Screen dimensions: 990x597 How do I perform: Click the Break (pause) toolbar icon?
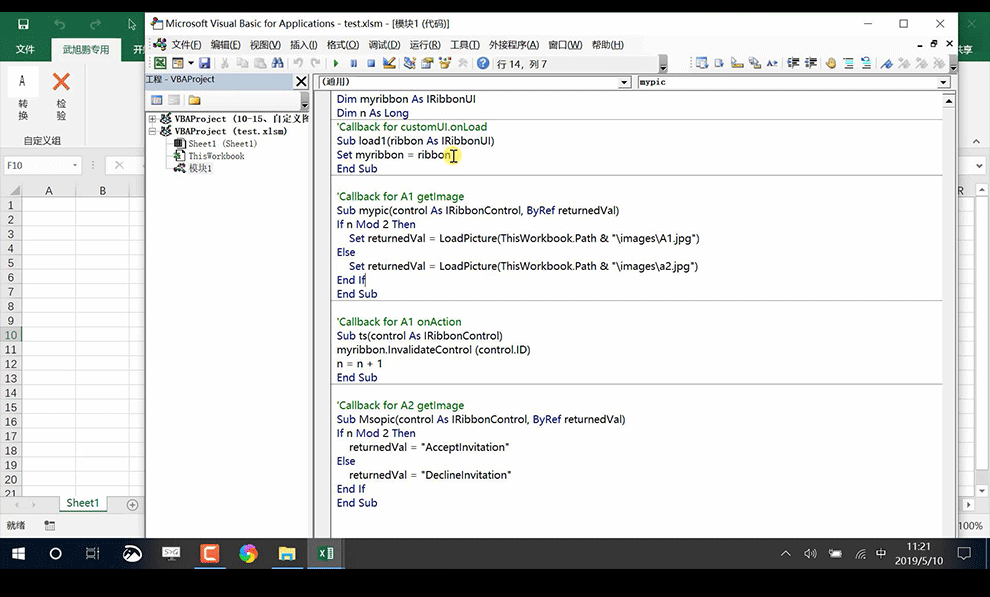click(354, 63)
